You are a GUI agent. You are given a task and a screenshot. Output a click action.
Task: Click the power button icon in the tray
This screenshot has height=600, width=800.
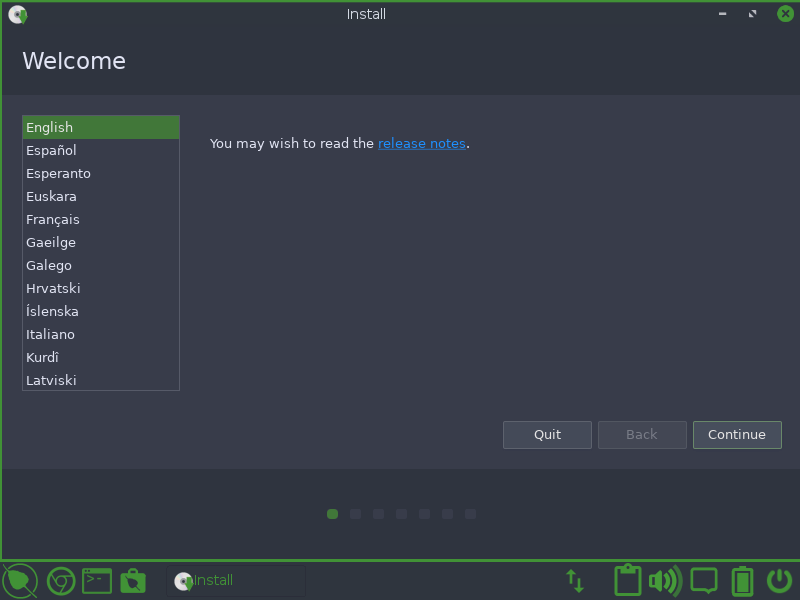point(779,581)
